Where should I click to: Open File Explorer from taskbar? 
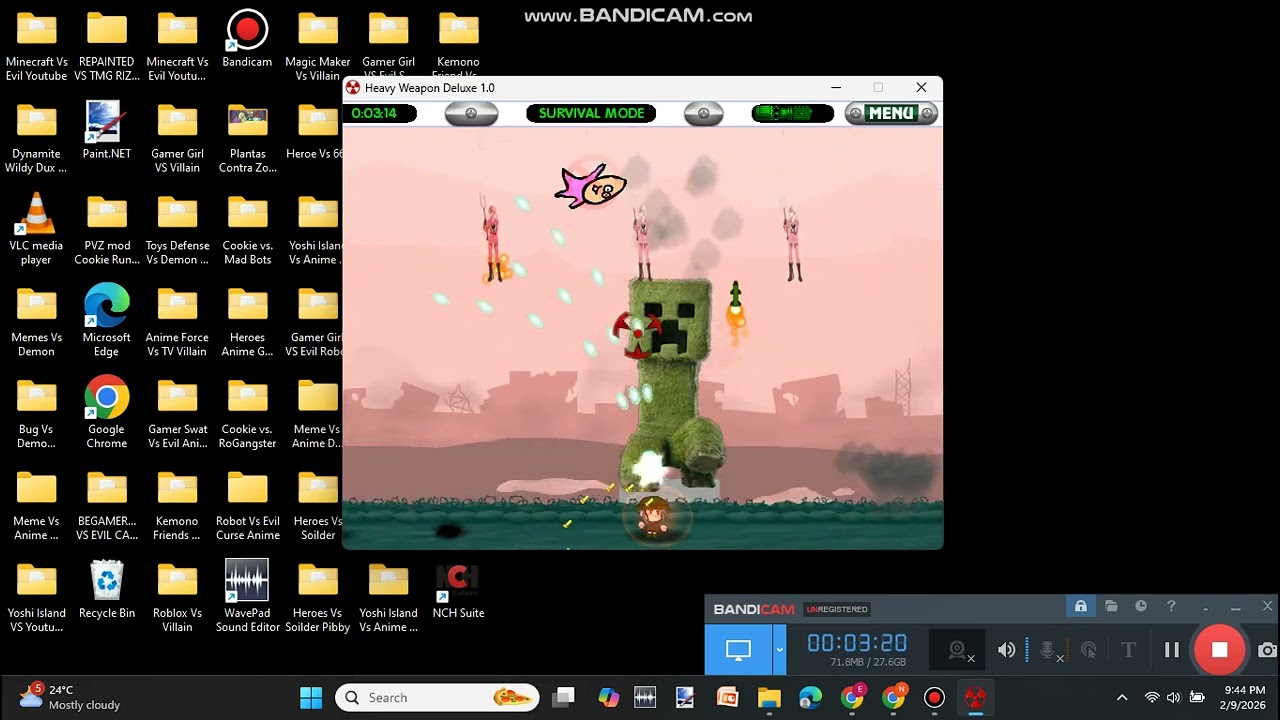click(x=769, y=697)
